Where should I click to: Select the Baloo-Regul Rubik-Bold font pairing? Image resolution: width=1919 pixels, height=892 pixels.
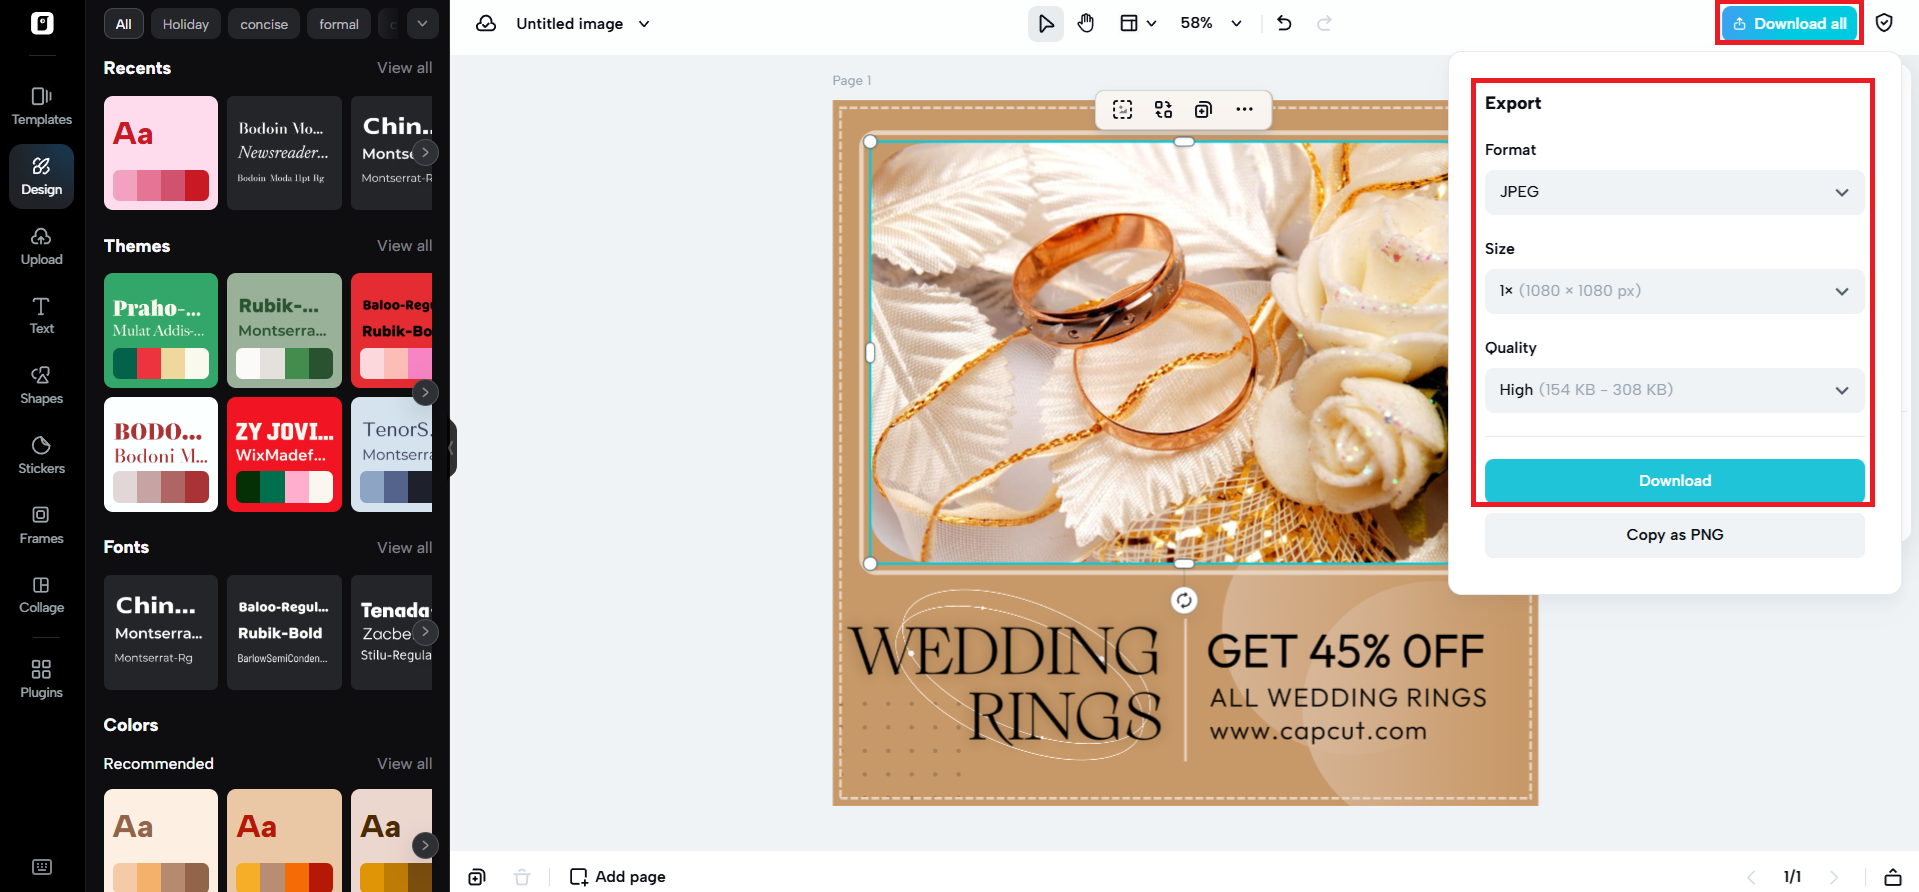[x=284, y=632]
